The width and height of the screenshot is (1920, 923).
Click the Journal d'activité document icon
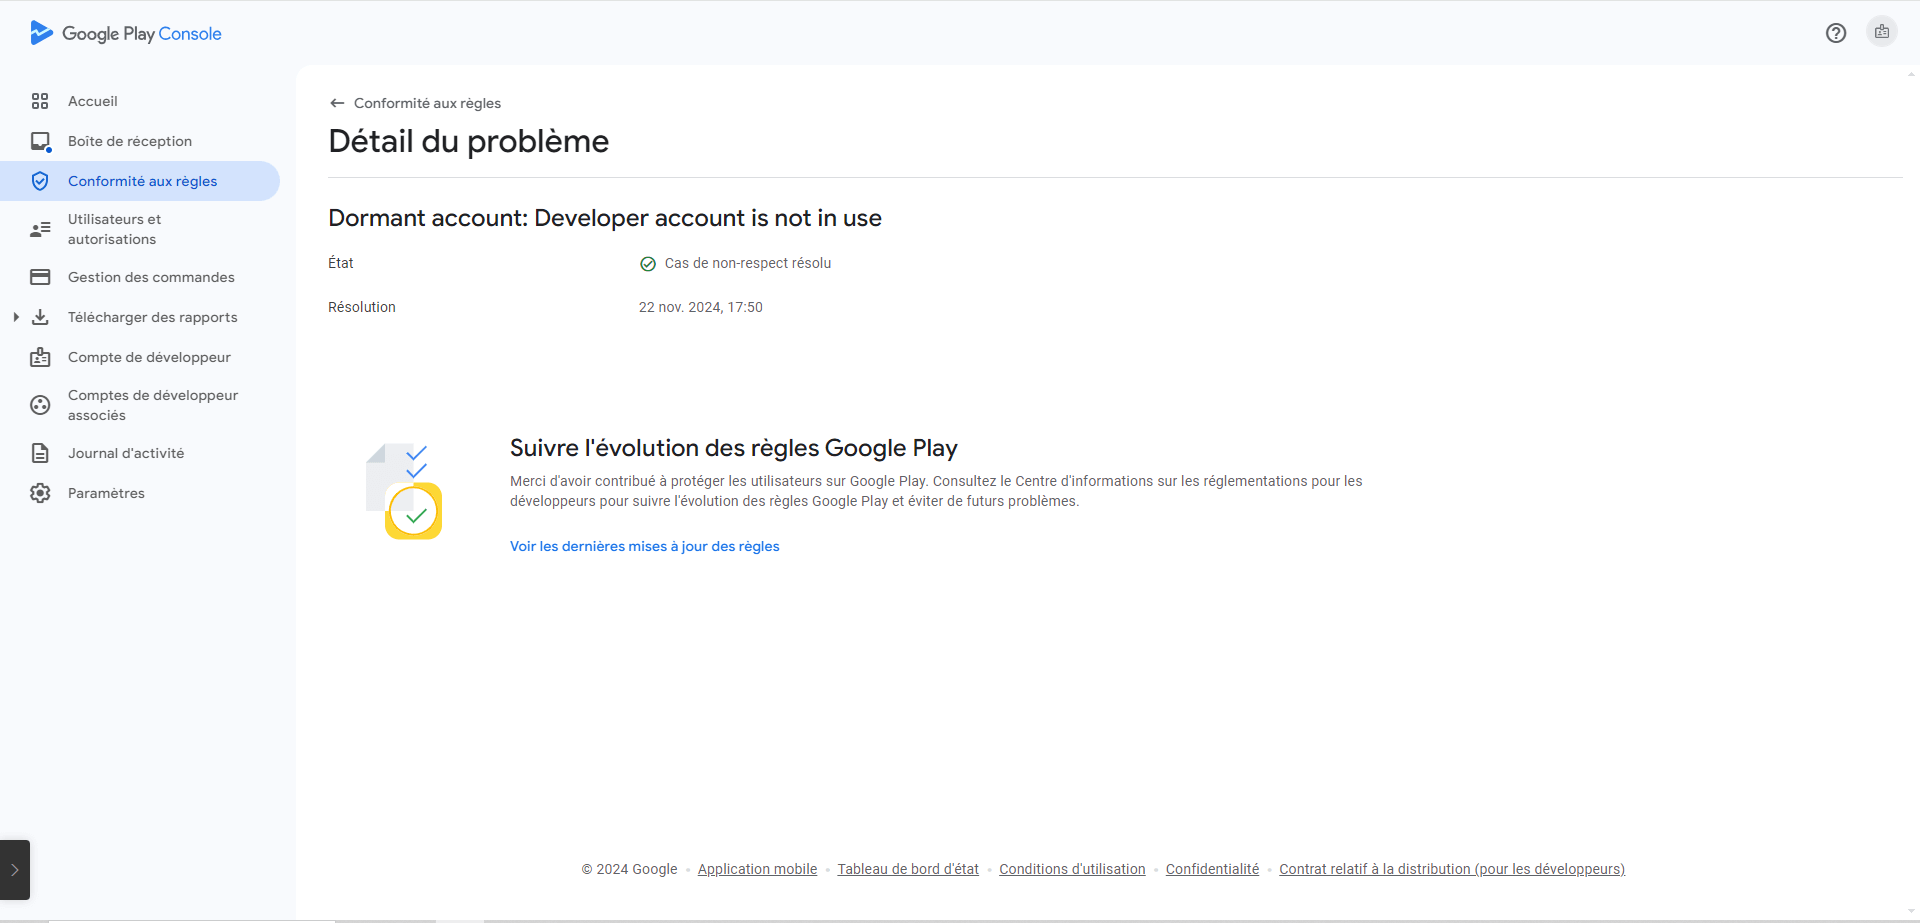coord(40,452)
